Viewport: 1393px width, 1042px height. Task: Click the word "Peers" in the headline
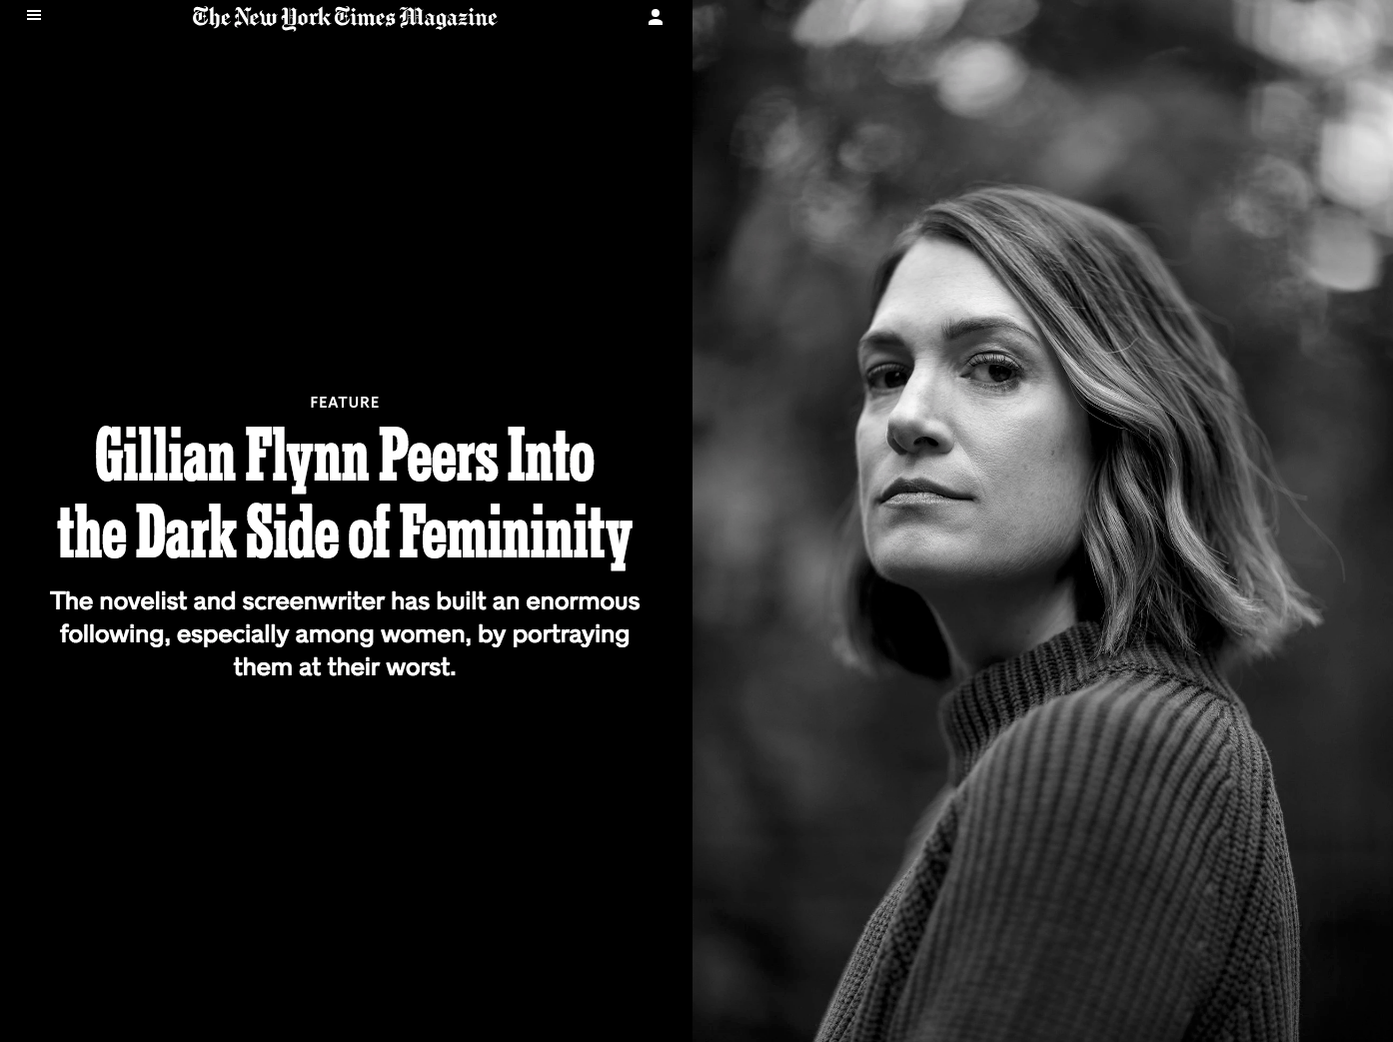pos(438,457)
